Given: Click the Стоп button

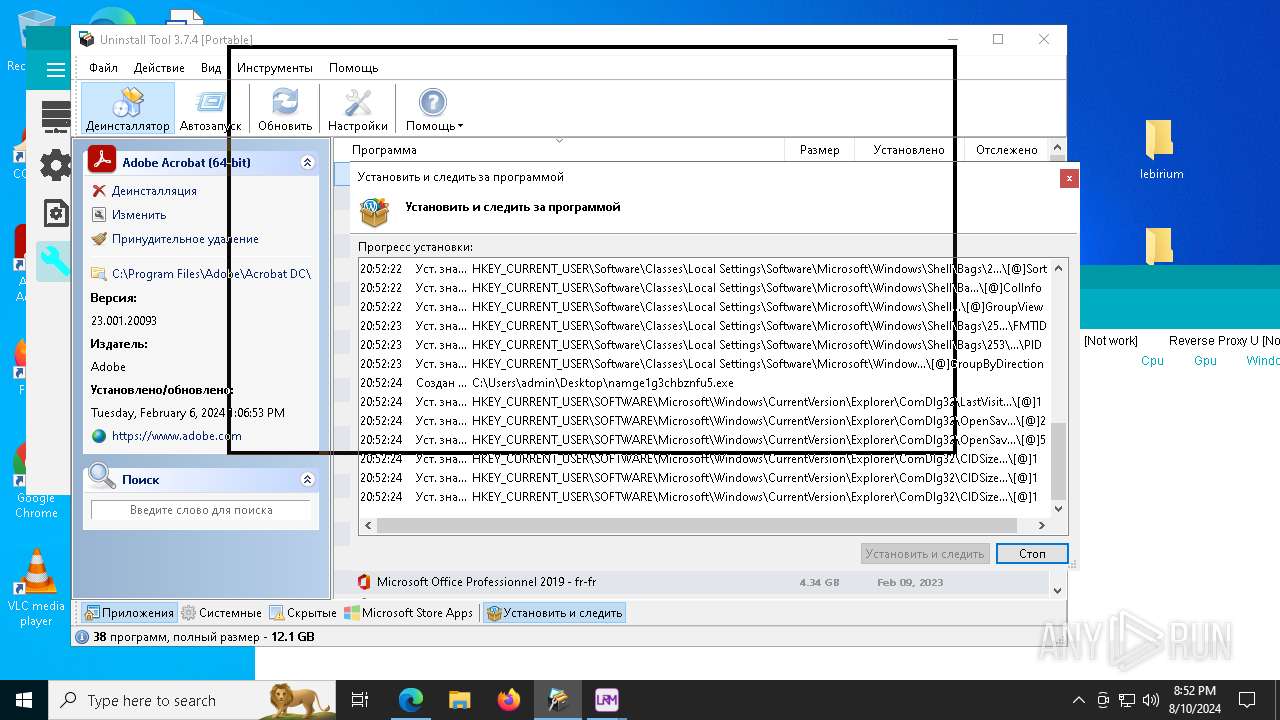Looking at the screenshot, I should [1032, 554].
